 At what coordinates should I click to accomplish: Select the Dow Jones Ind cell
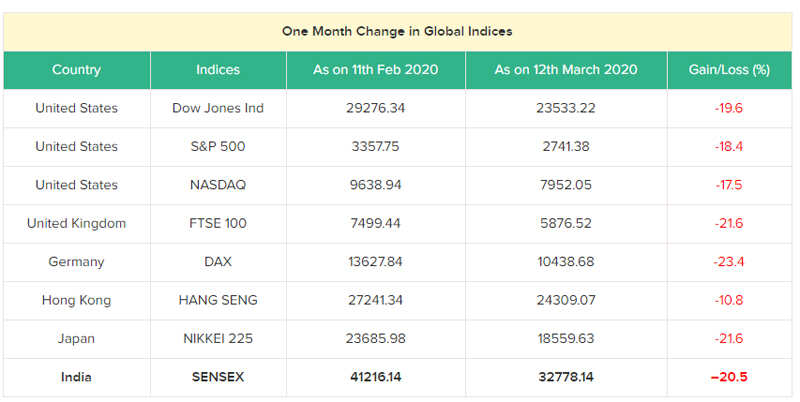pyautogui.click(x=218, y=108)
